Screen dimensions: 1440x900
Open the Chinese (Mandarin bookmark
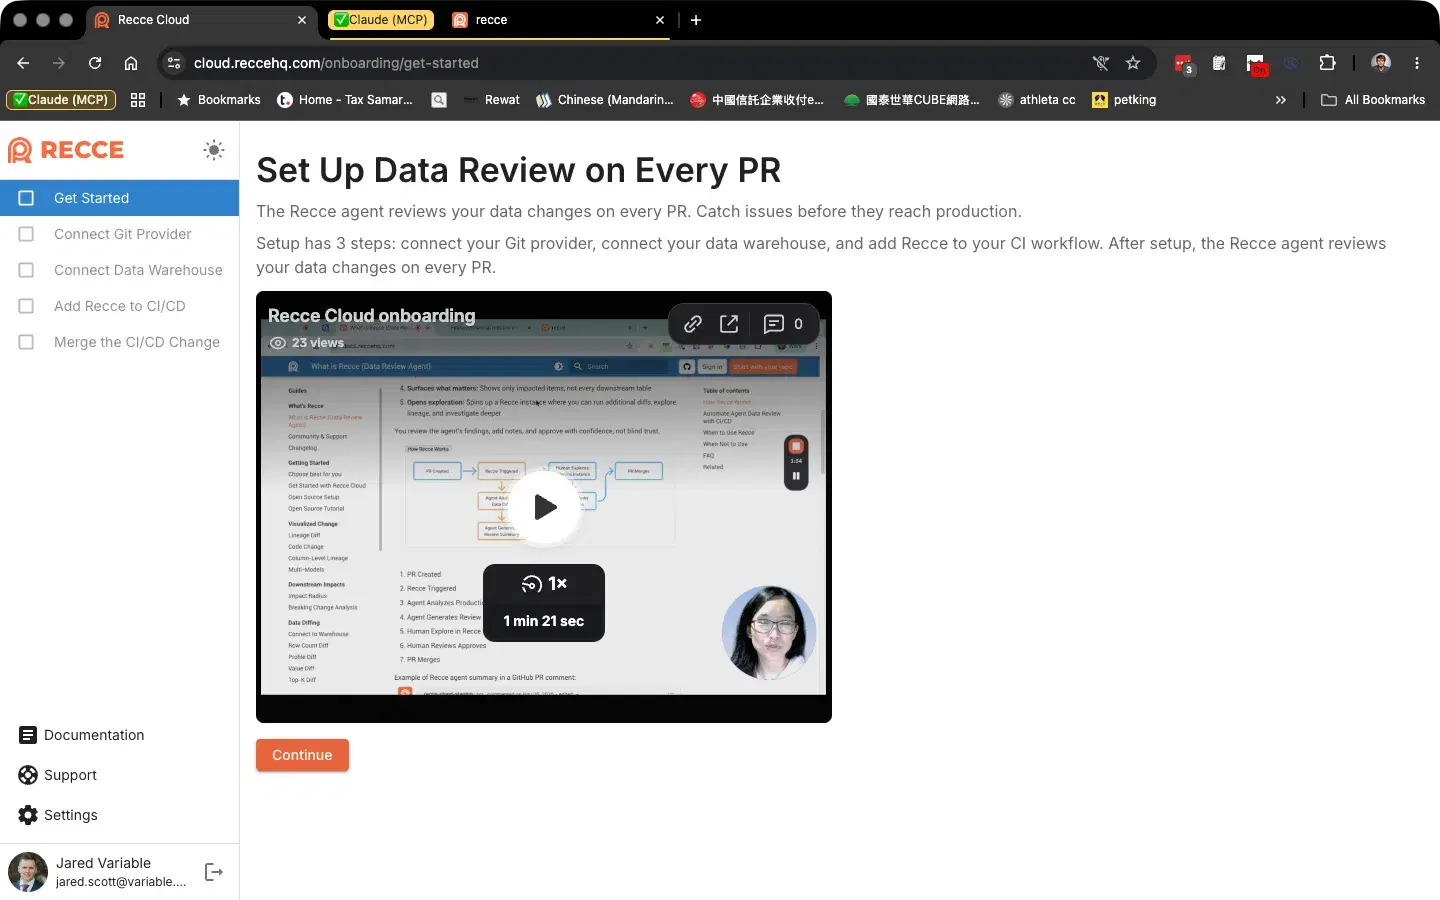(605, 100)
